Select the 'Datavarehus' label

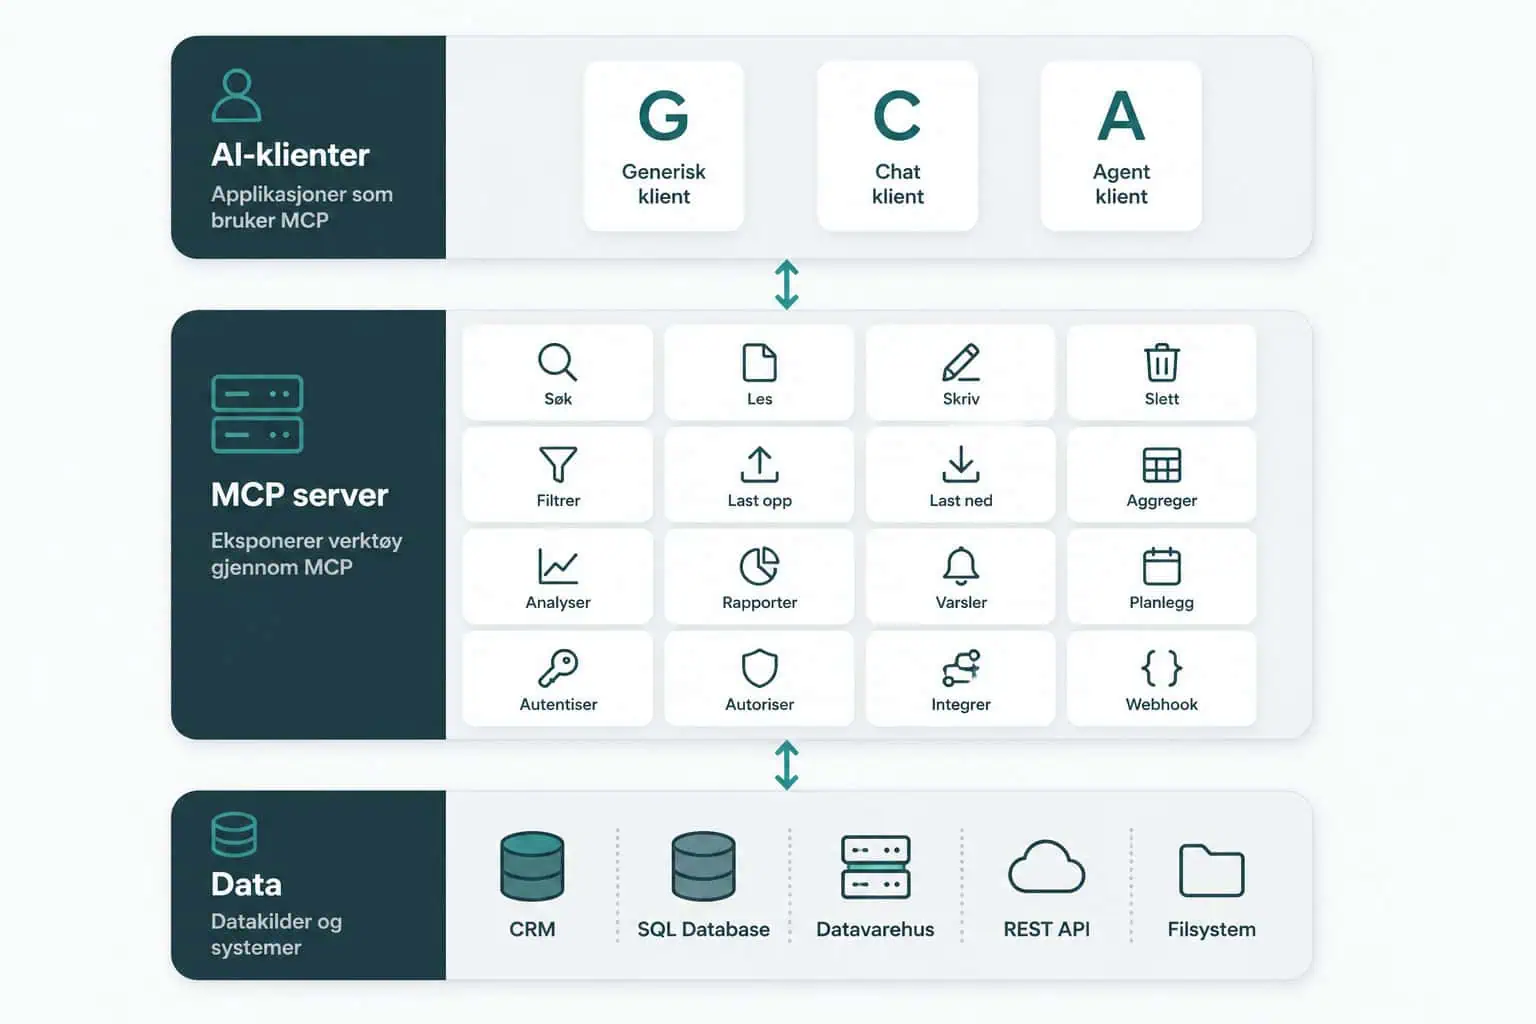875,929
